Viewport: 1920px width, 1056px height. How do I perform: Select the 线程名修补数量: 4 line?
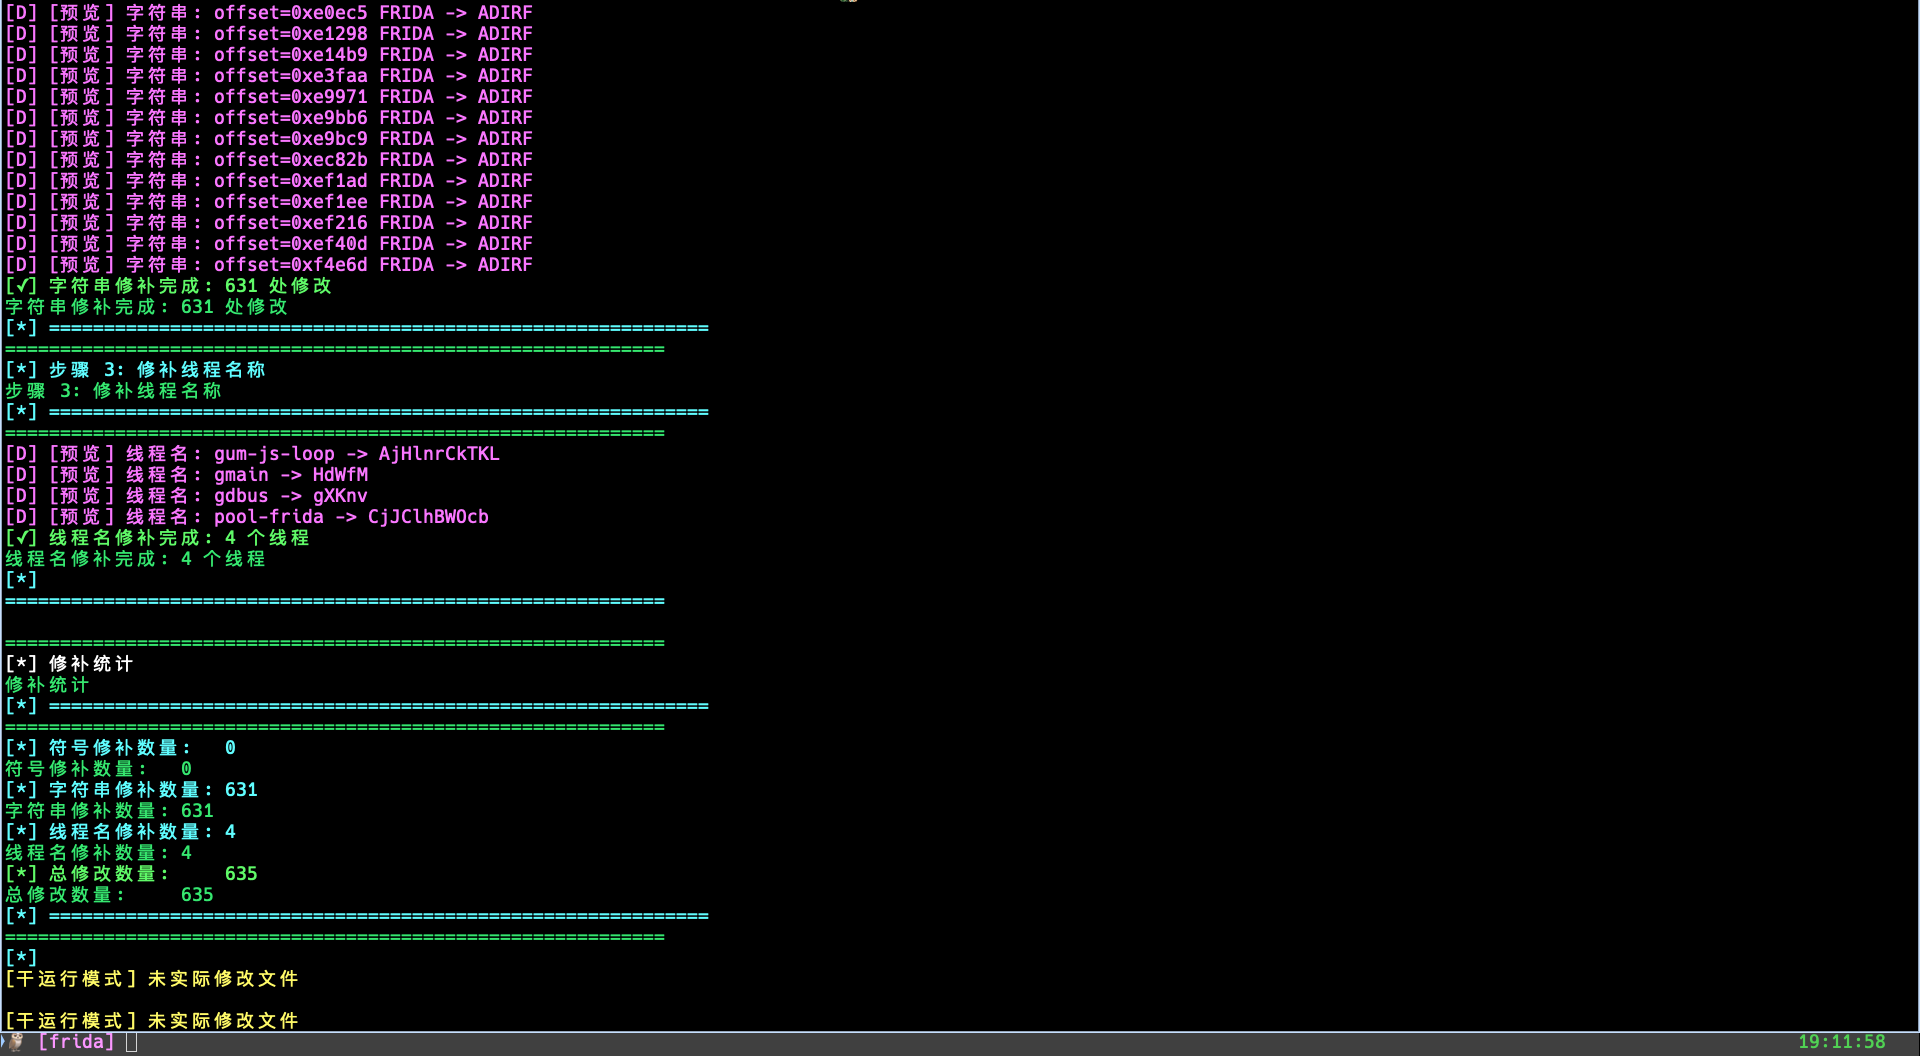(x=120, y=831)
